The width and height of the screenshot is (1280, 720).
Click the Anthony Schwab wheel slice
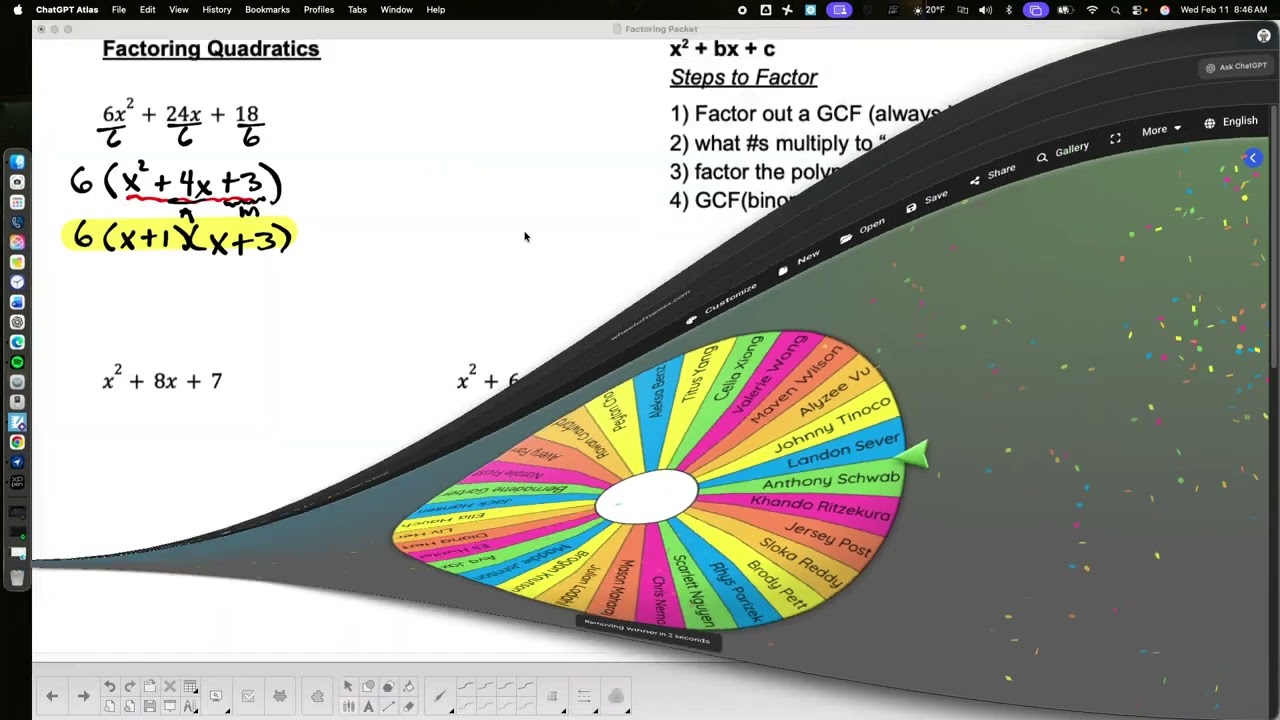831,482
